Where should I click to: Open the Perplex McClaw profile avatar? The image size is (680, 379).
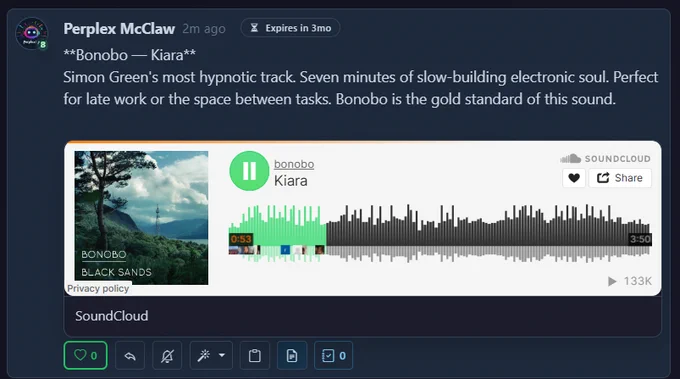point(31,33)
